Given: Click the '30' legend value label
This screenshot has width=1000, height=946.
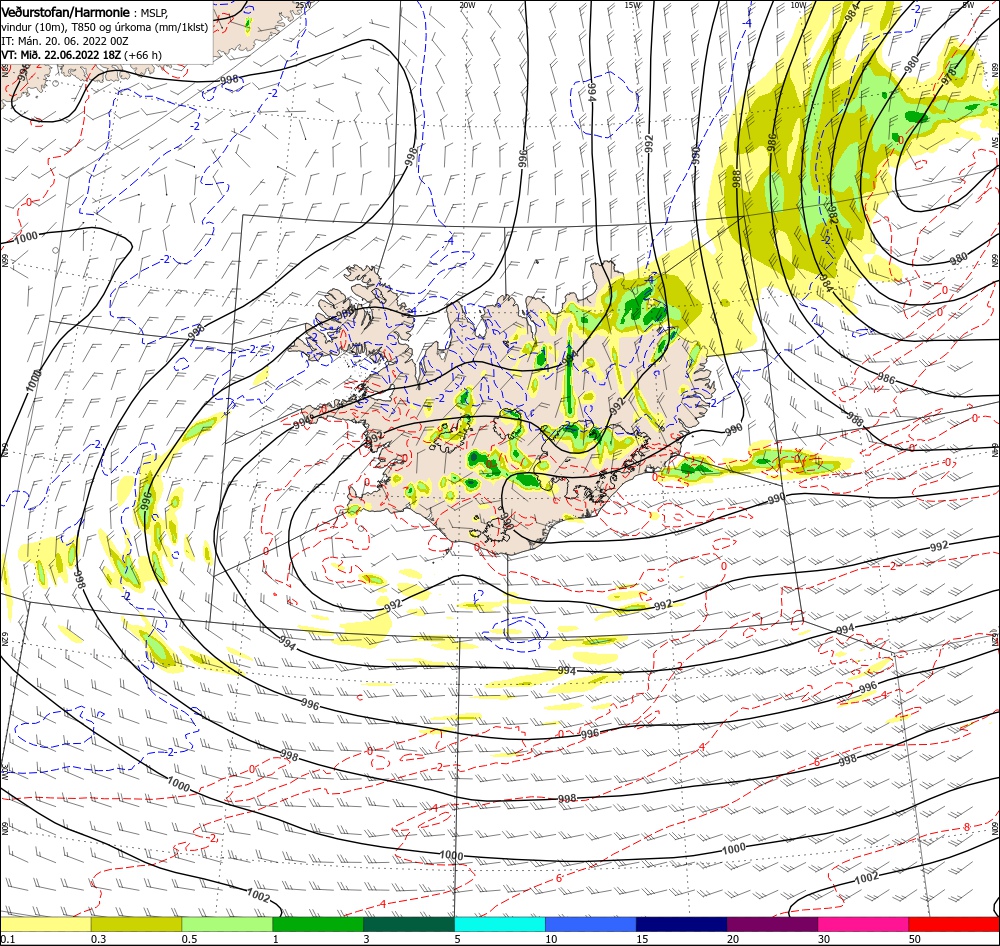Looking at the screenshot, I should [824, 940].
